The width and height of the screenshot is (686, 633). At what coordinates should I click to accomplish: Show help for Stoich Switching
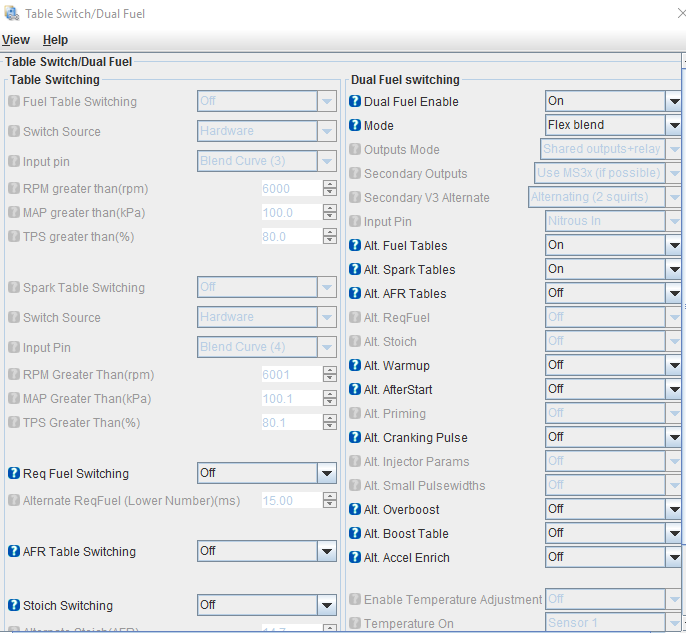tap(14, 605)
